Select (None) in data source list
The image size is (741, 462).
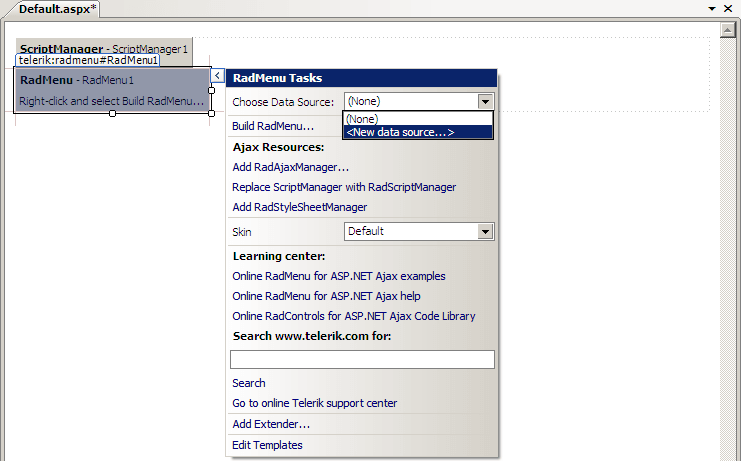[418, 119]
